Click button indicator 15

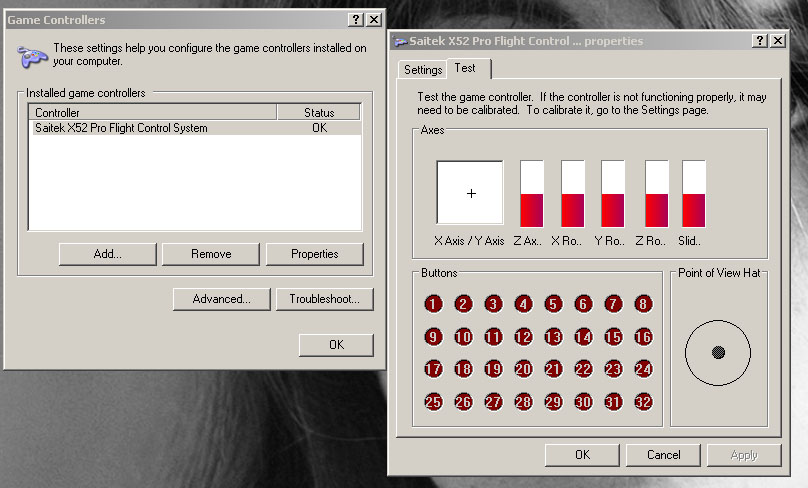[613, 337]
